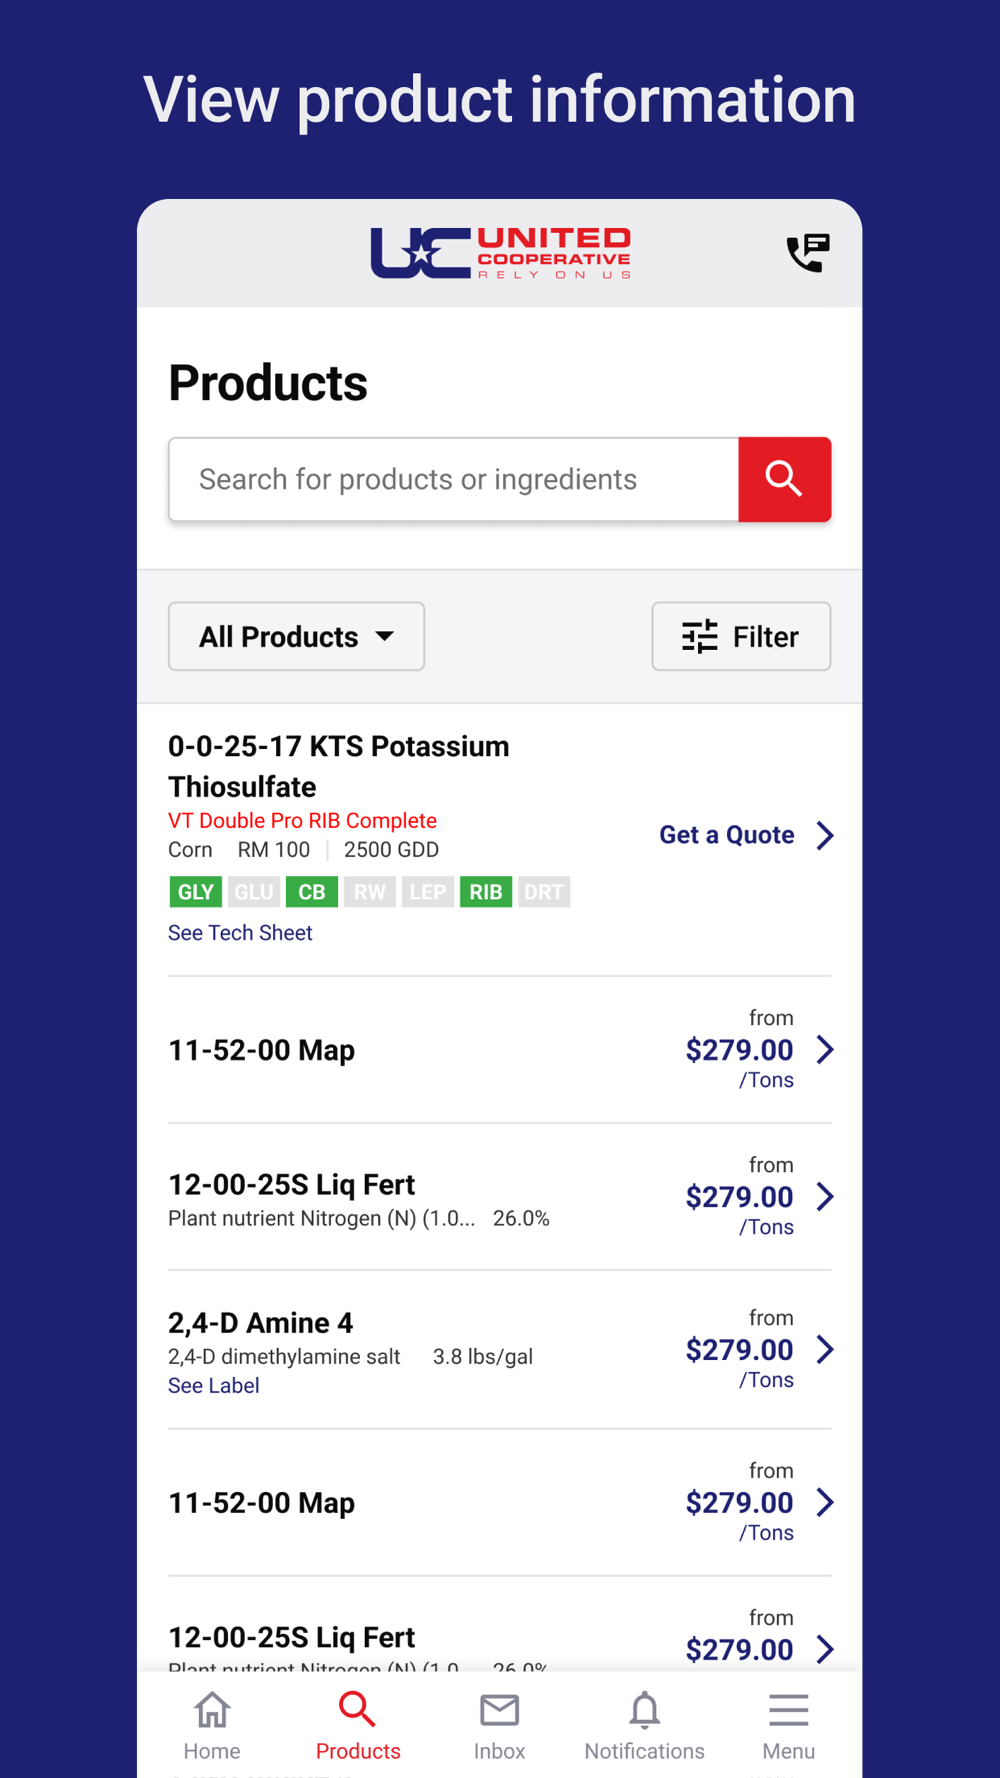This screenshot has height=1778, width=1000.
Task: Click the red search magnifier button
Action: [x=785, y=479]
